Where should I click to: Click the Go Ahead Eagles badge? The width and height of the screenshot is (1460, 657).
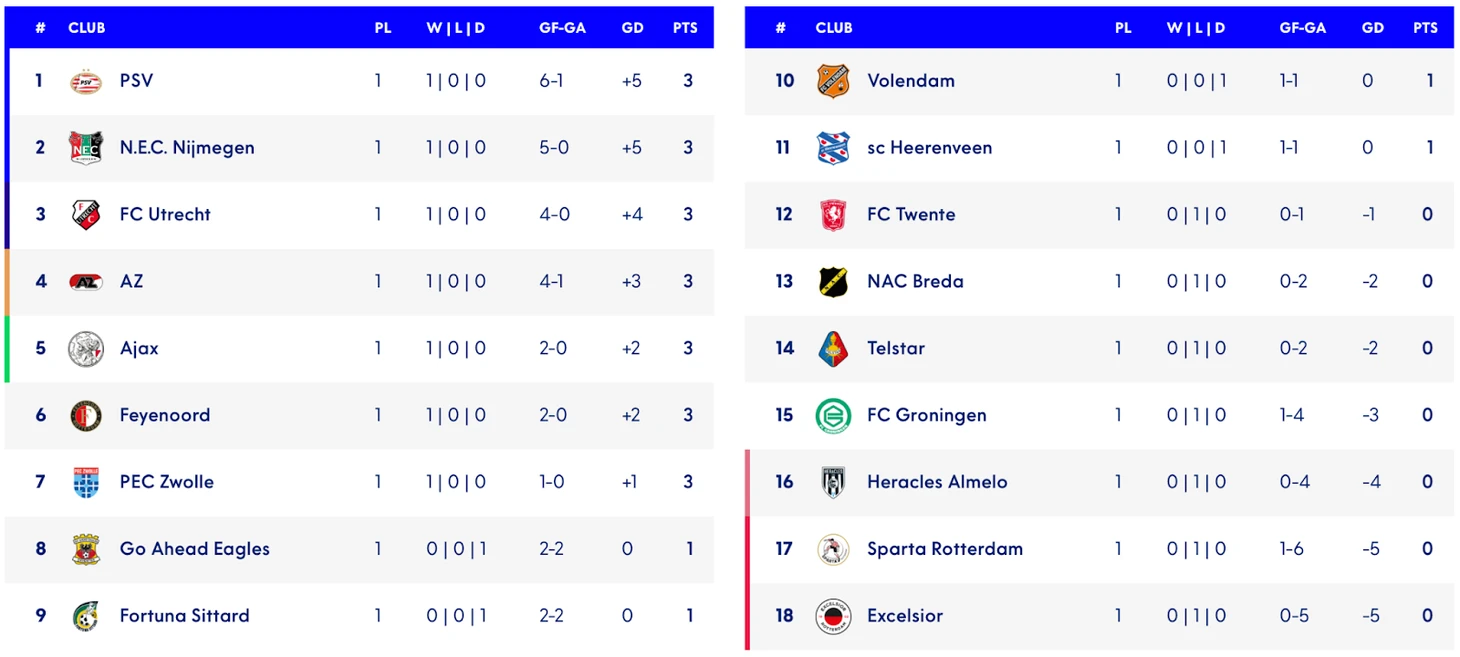tap(86, 550)
